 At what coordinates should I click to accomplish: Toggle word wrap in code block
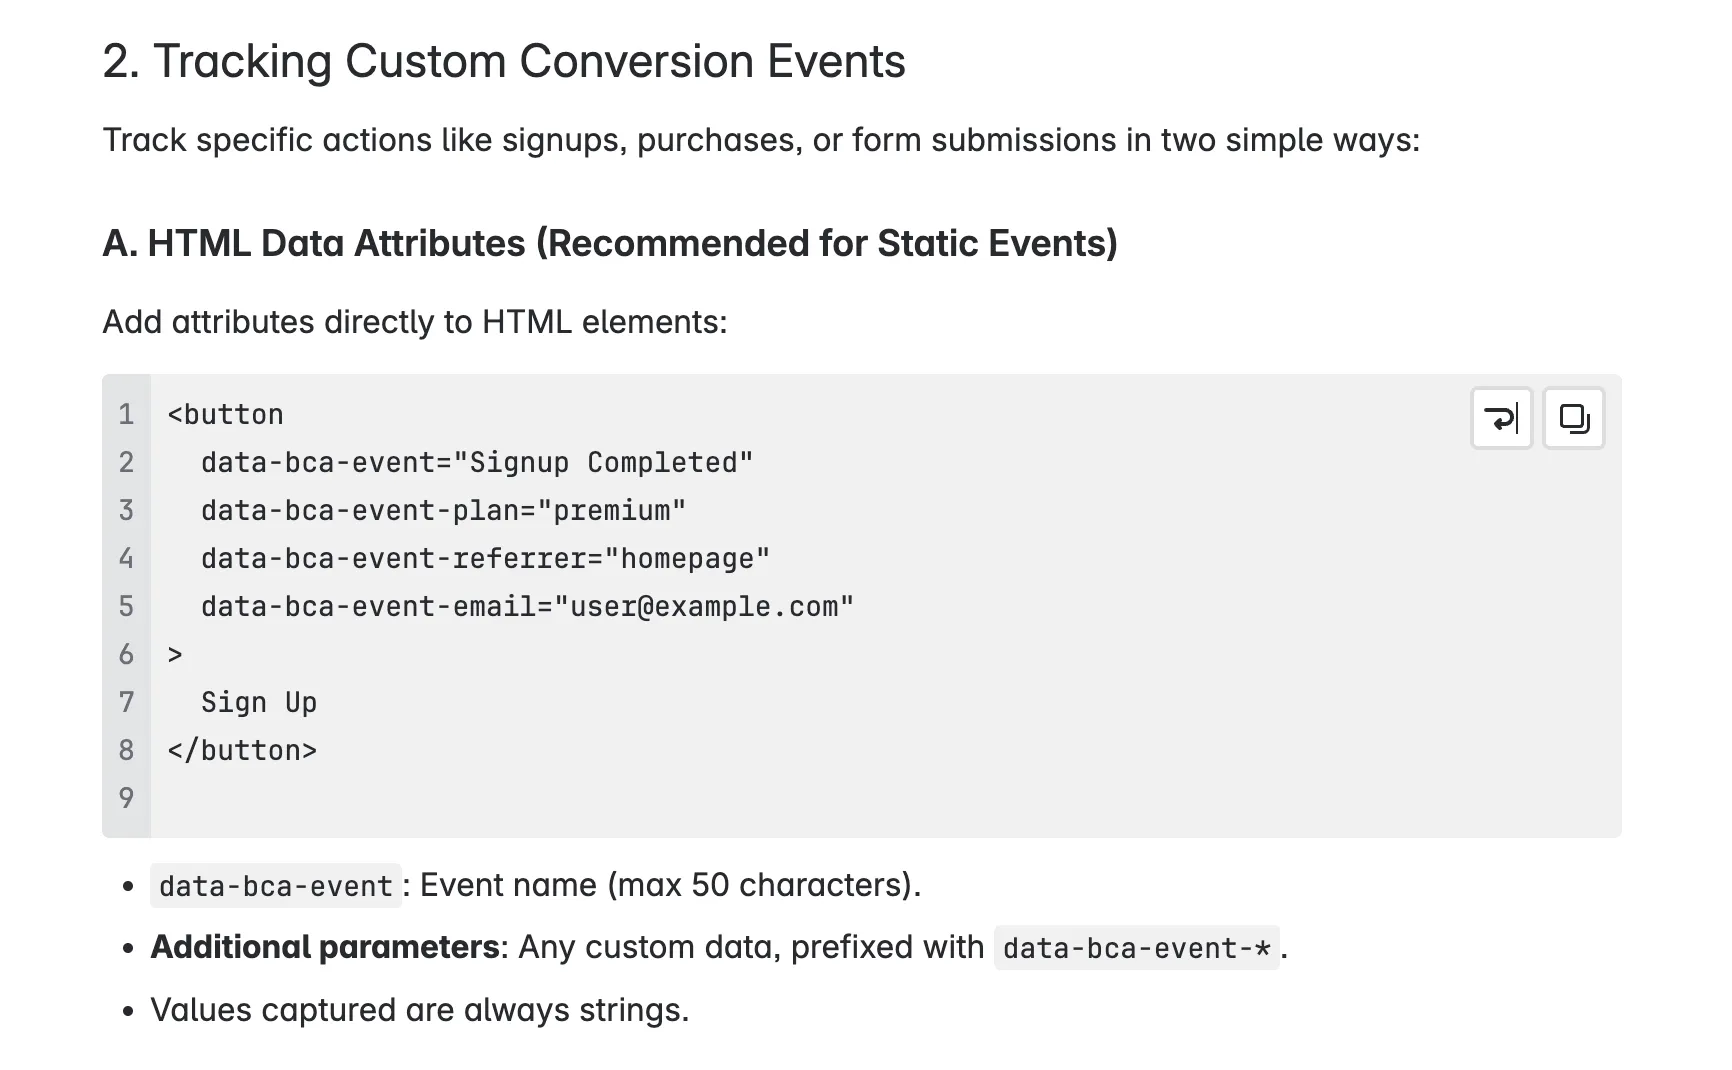pos(1501,418)
